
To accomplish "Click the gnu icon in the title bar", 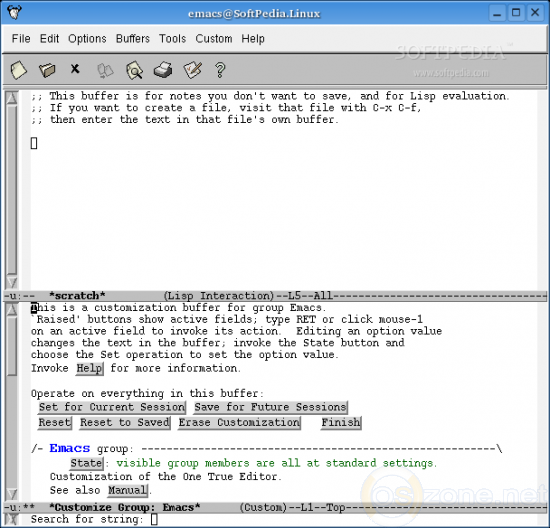I will click(x=14, y=13).
